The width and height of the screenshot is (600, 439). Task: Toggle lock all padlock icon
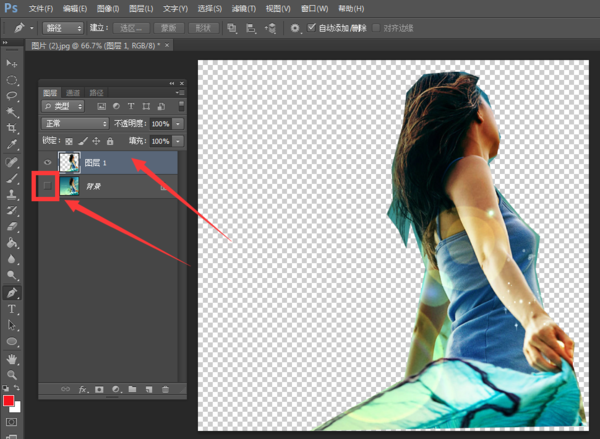click(x=110, y=141)
